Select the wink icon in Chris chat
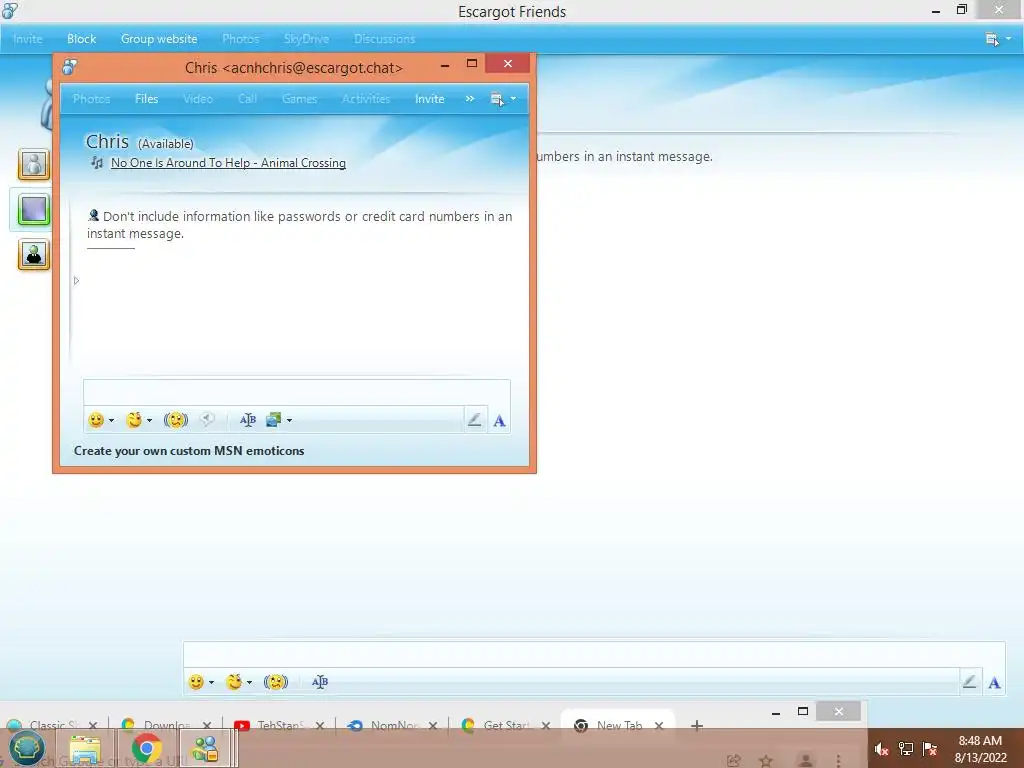Viewport: 1024px width, 768px height. point(135,420)
